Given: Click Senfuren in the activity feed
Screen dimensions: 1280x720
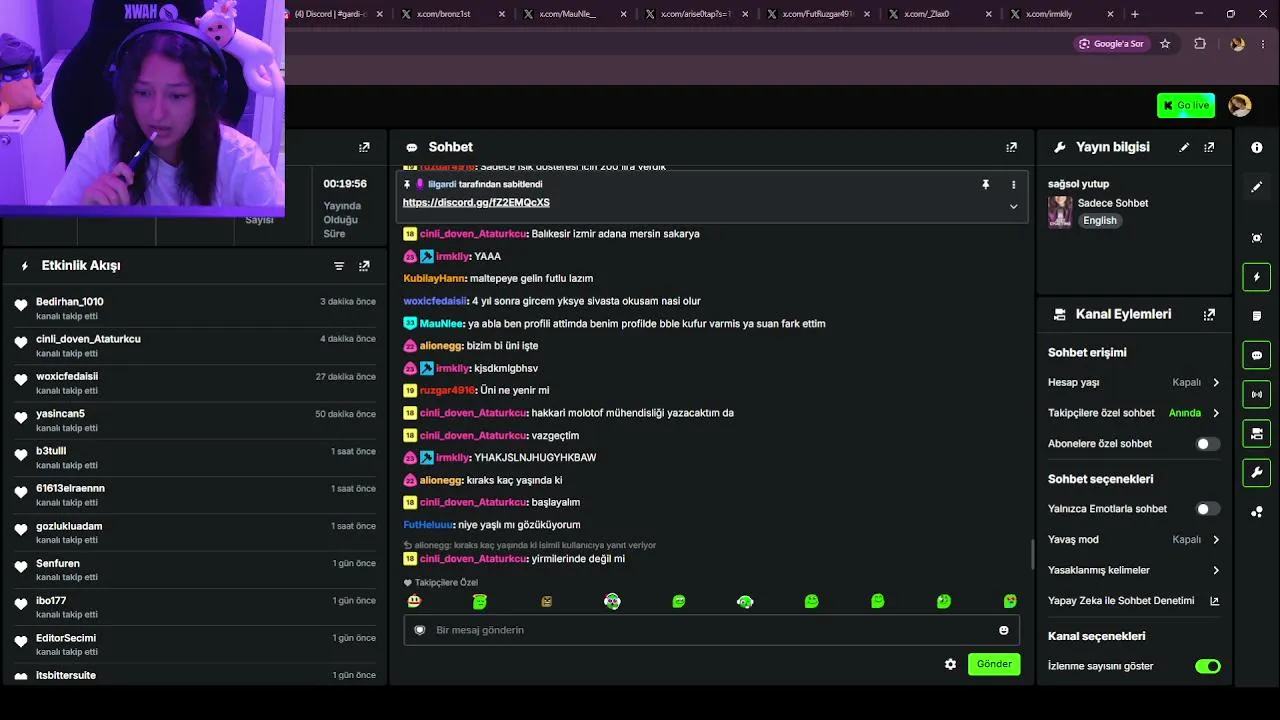Looking at the screenshot, I should [x=58, y=564].
